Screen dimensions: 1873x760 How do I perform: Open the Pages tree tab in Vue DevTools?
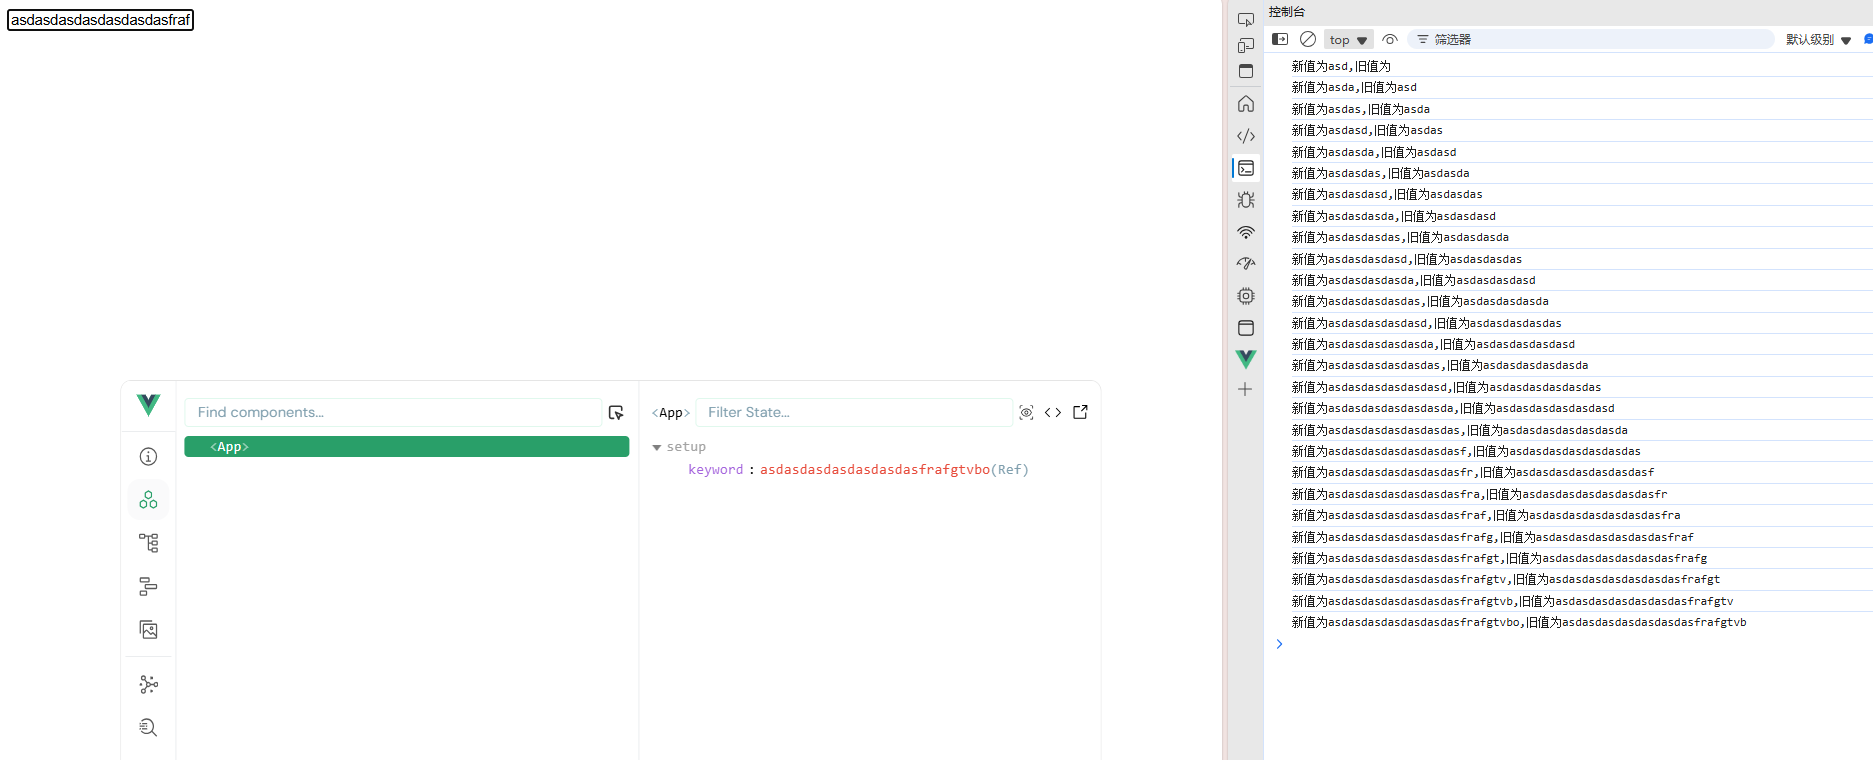coord(148,543)
